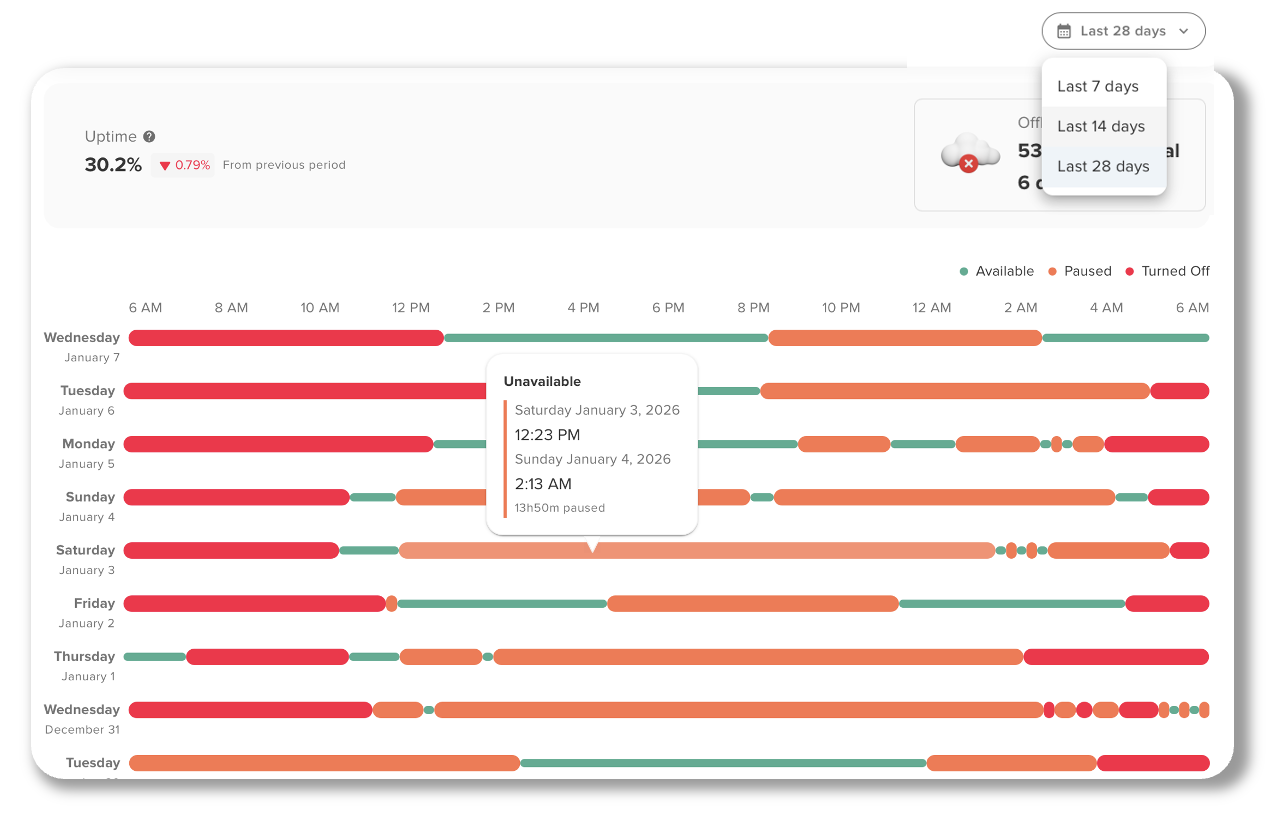
Task: Select Last 14 days option
Action: (x=1101, y=127)
